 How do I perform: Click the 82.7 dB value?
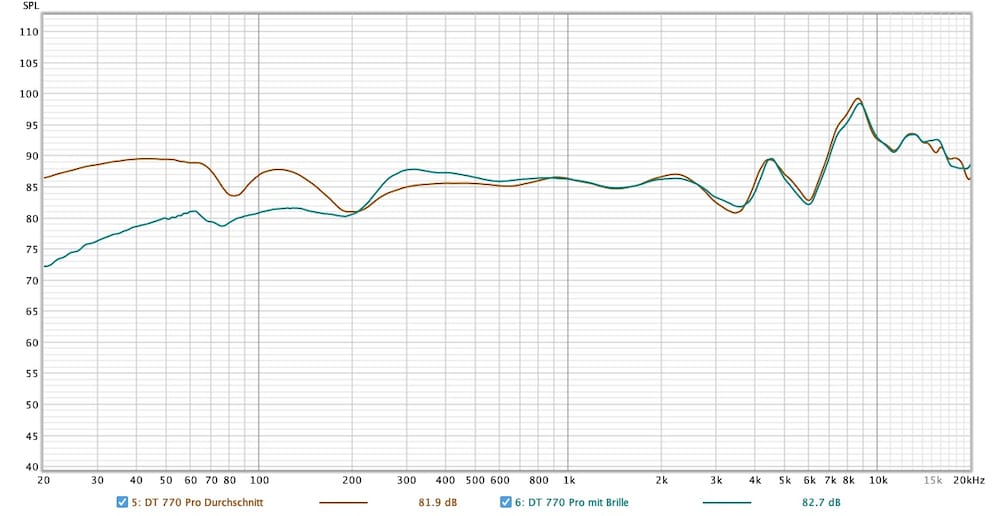click(x=821, y=503)
